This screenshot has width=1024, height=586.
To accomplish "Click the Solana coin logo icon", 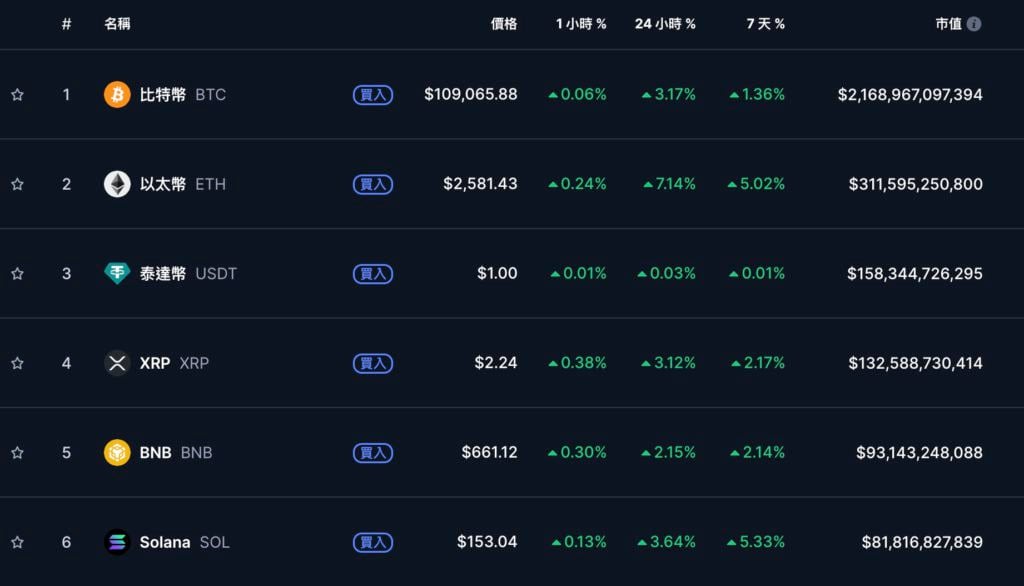I will [x=117, y=542].
